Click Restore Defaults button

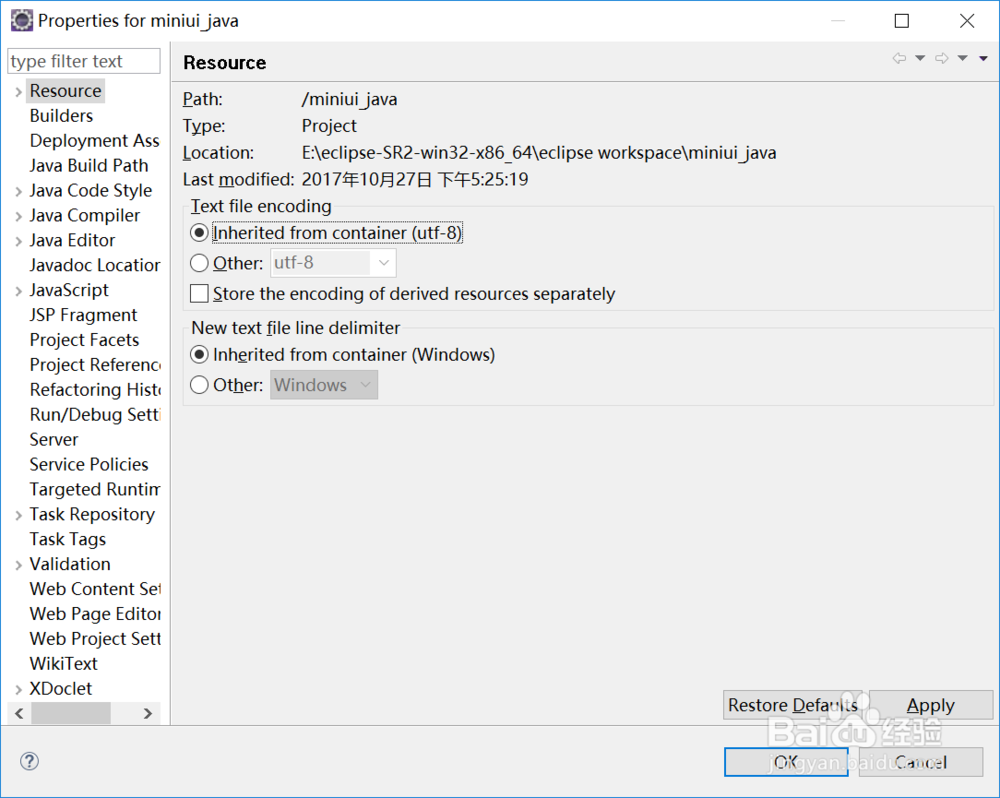(x=793, y=705)
